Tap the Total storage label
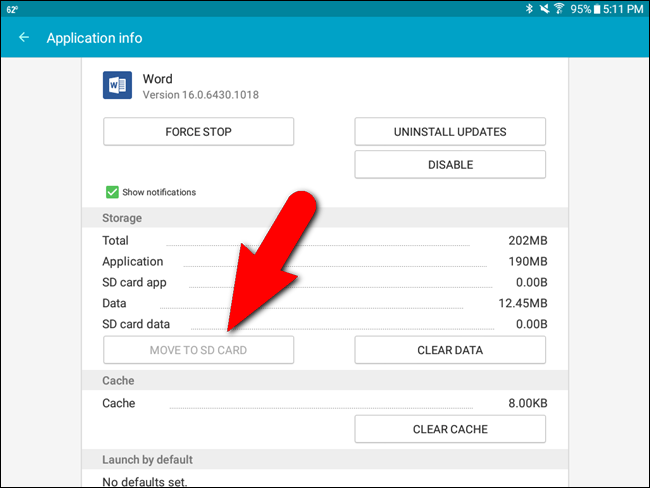The width and height of the screenshot is (650, 488). pyautogui.click(x=115, y=240)
